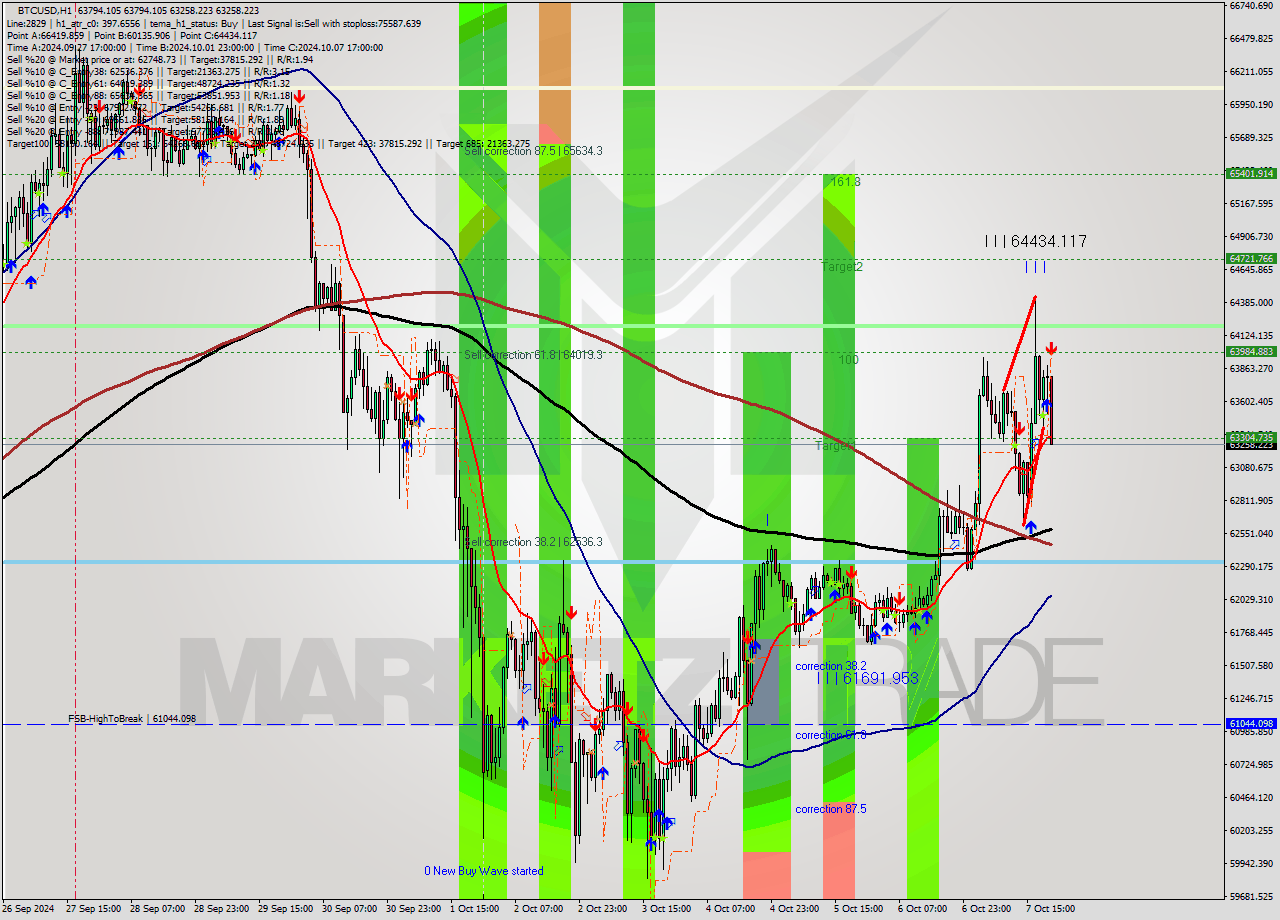Screen dimensions: 1280x920
Task: Click the '61691.953' blue annotation
Action: pyautogui.click(x=880, y=678)
